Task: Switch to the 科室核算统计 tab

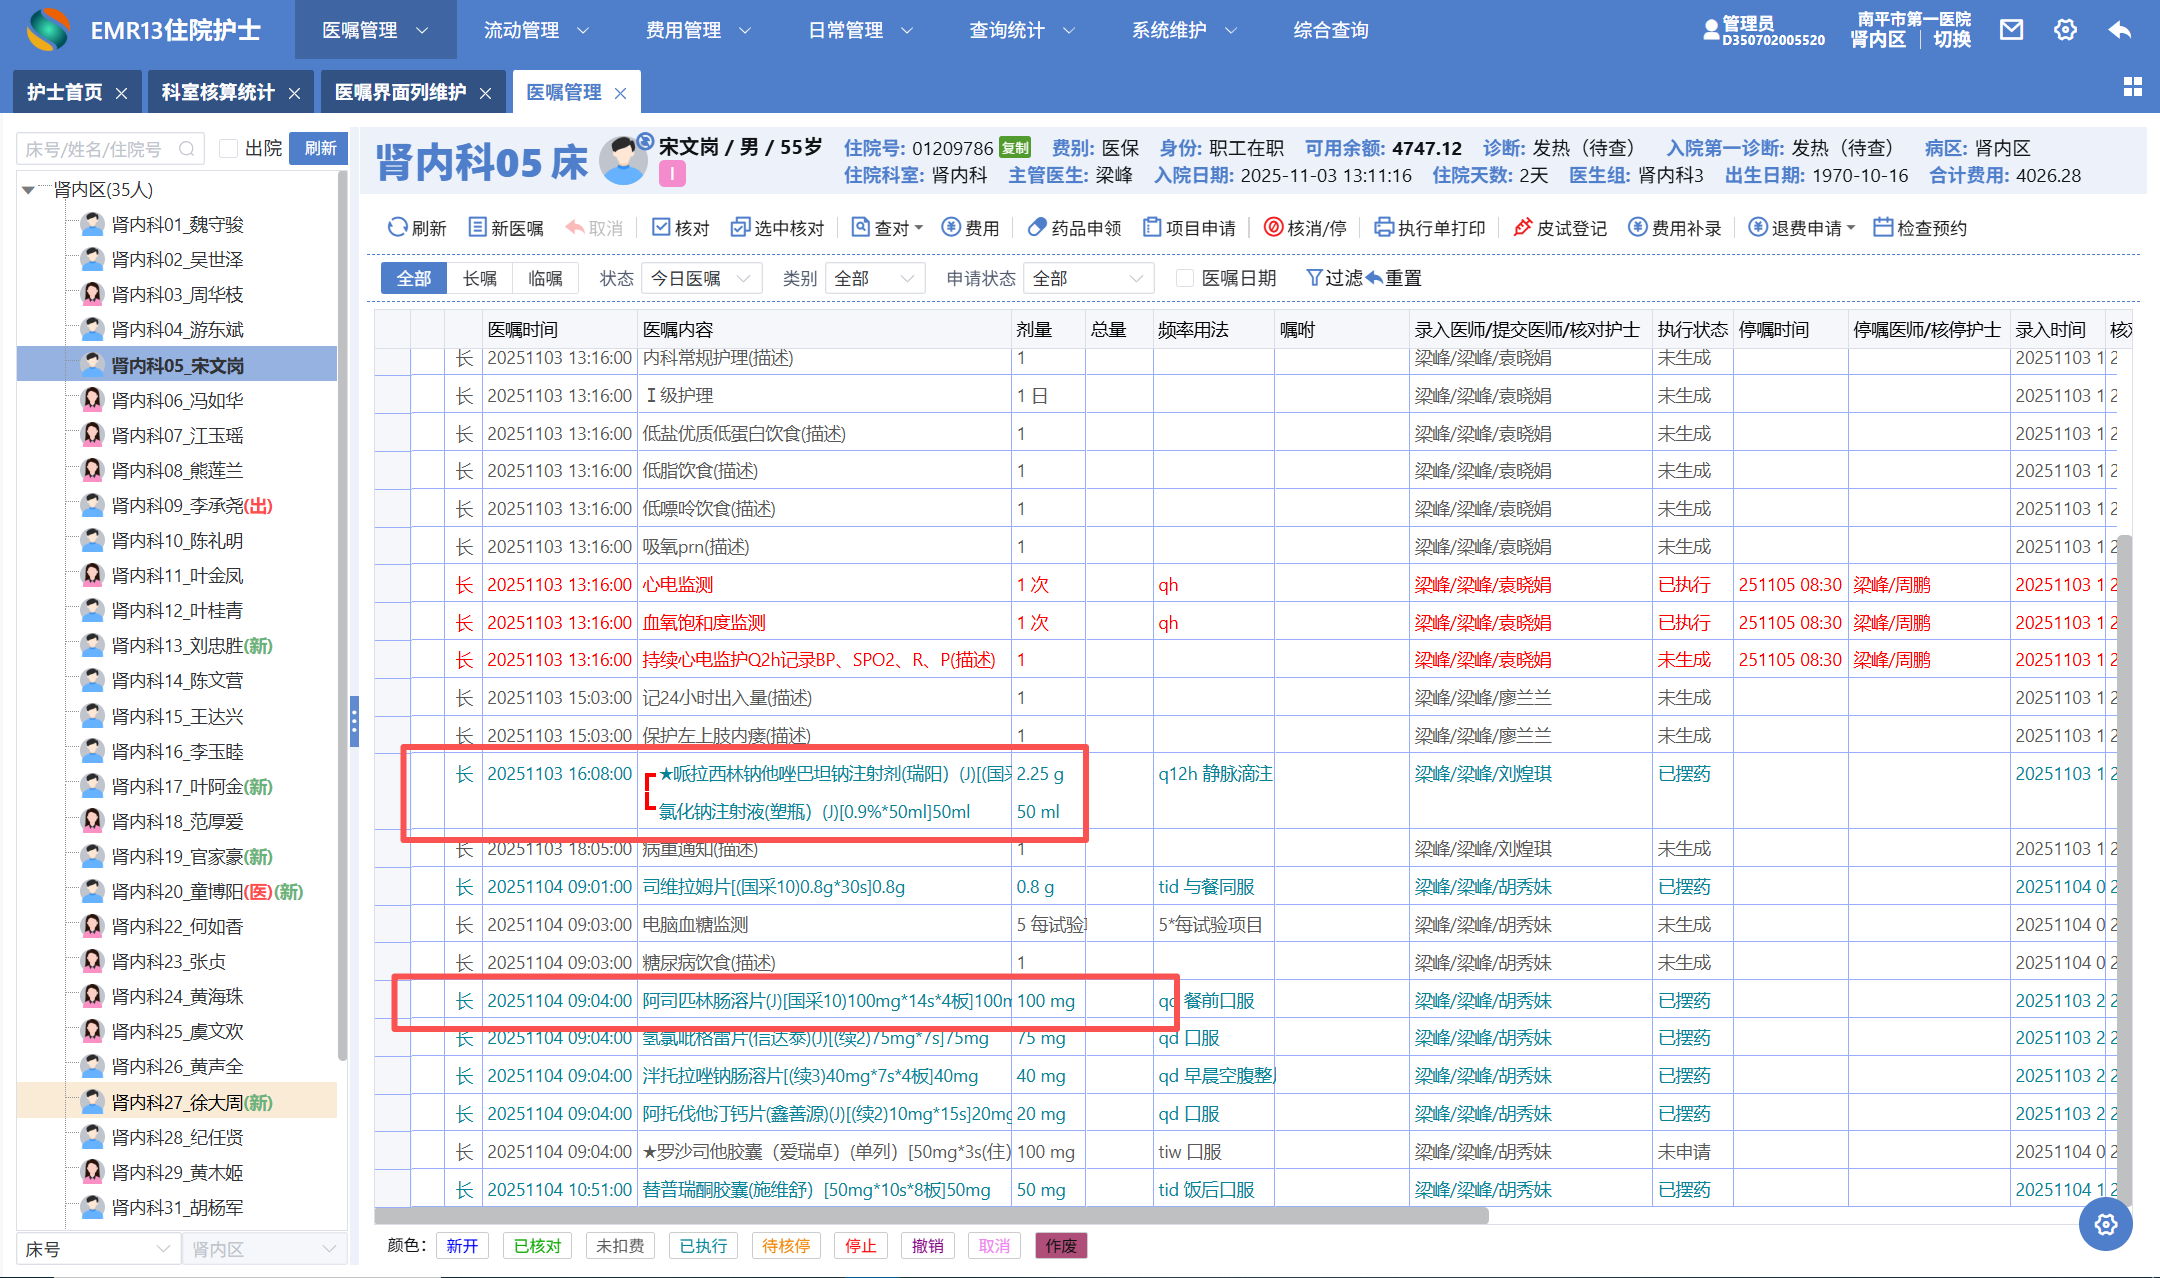Action: pyautogui.click(x=218, y=93)
